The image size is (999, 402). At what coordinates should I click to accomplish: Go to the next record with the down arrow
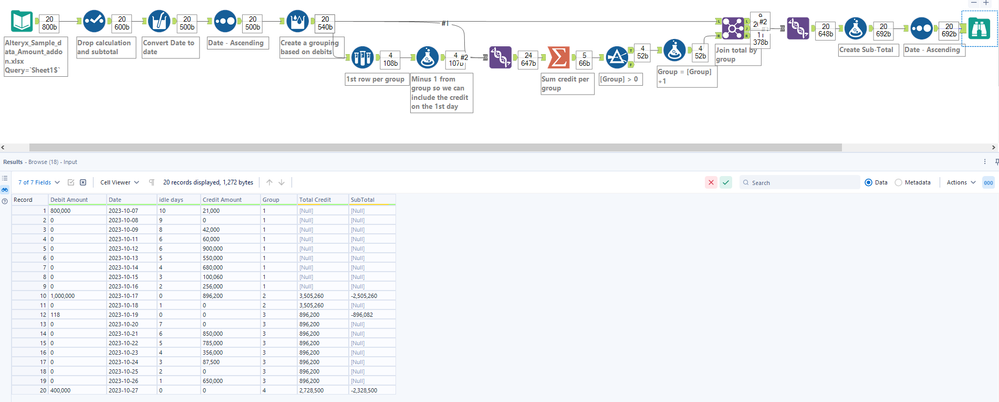[x=281, y=182]
